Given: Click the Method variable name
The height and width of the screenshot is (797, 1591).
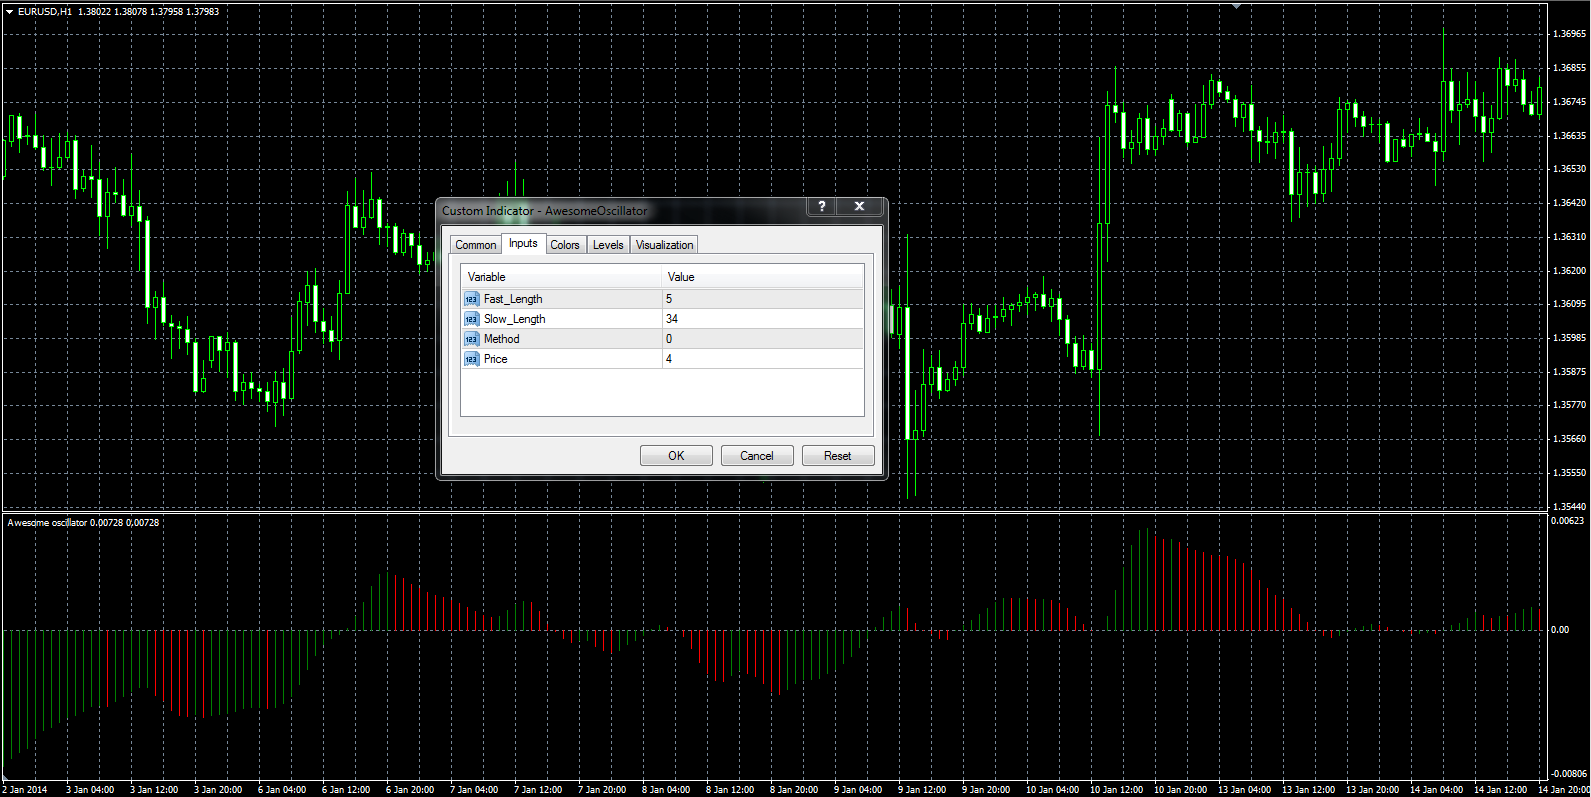Looking at the screenshot, I should [x=502, y=339].
